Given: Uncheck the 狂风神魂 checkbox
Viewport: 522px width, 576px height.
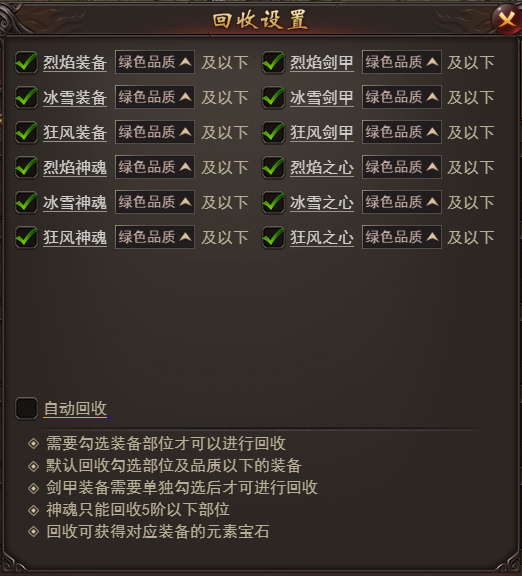Looking at the screenshot, I should [x=26, y=237].
